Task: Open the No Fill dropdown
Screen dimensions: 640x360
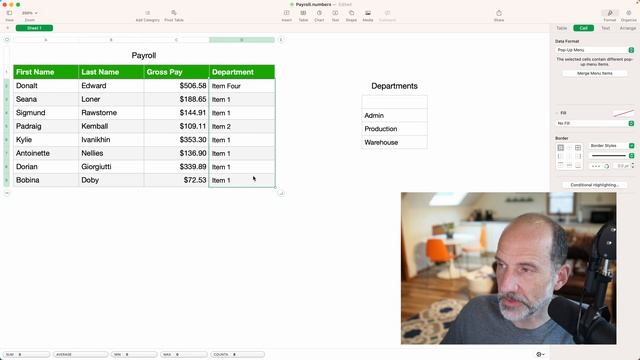Action: coord(595,123)
